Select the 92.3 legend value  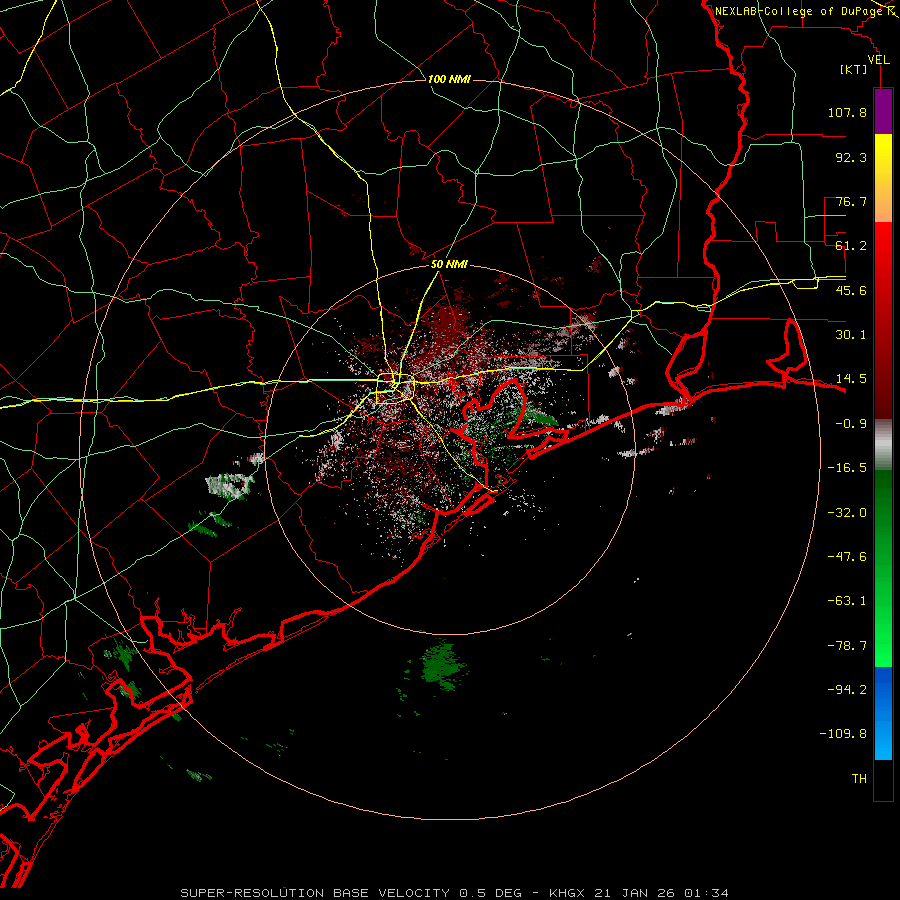click(851, 157)
